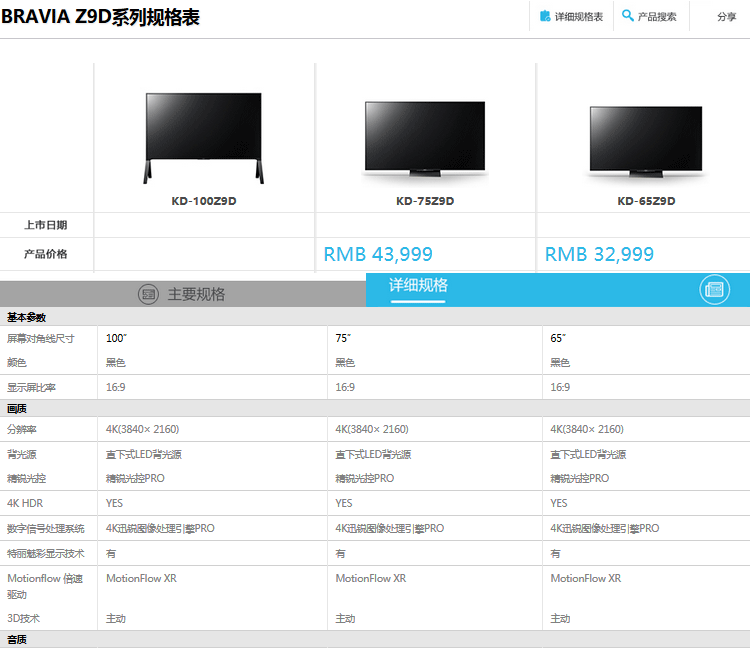Click the 数字信号处理系统 row label

[x=45, y=528]
